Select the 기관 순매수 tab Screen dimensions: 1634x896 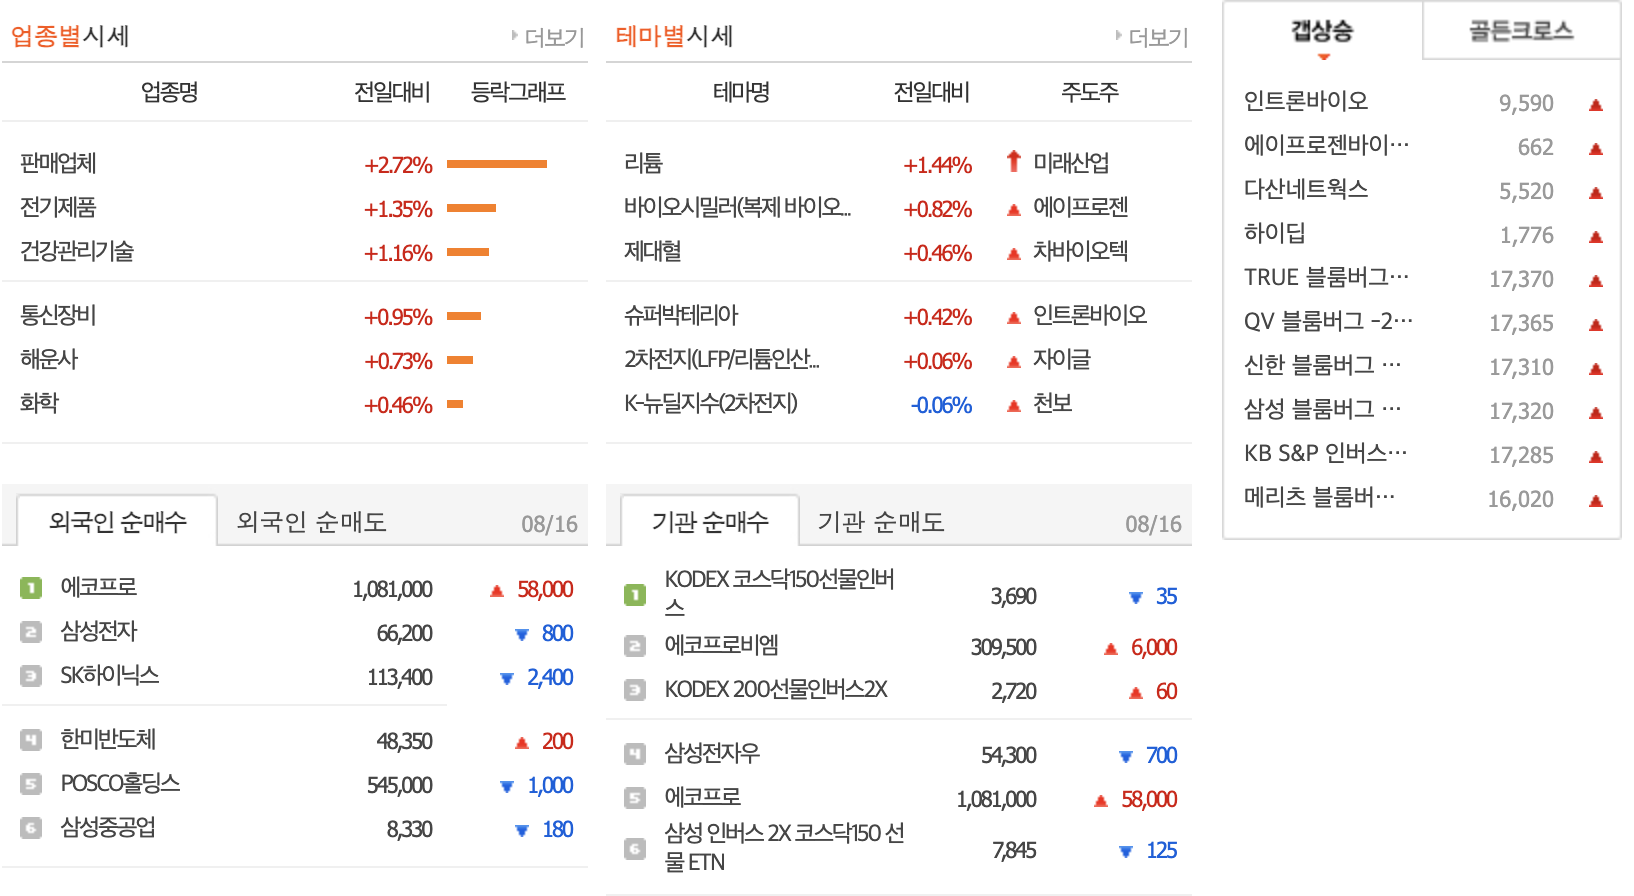[x=710, y=521]
